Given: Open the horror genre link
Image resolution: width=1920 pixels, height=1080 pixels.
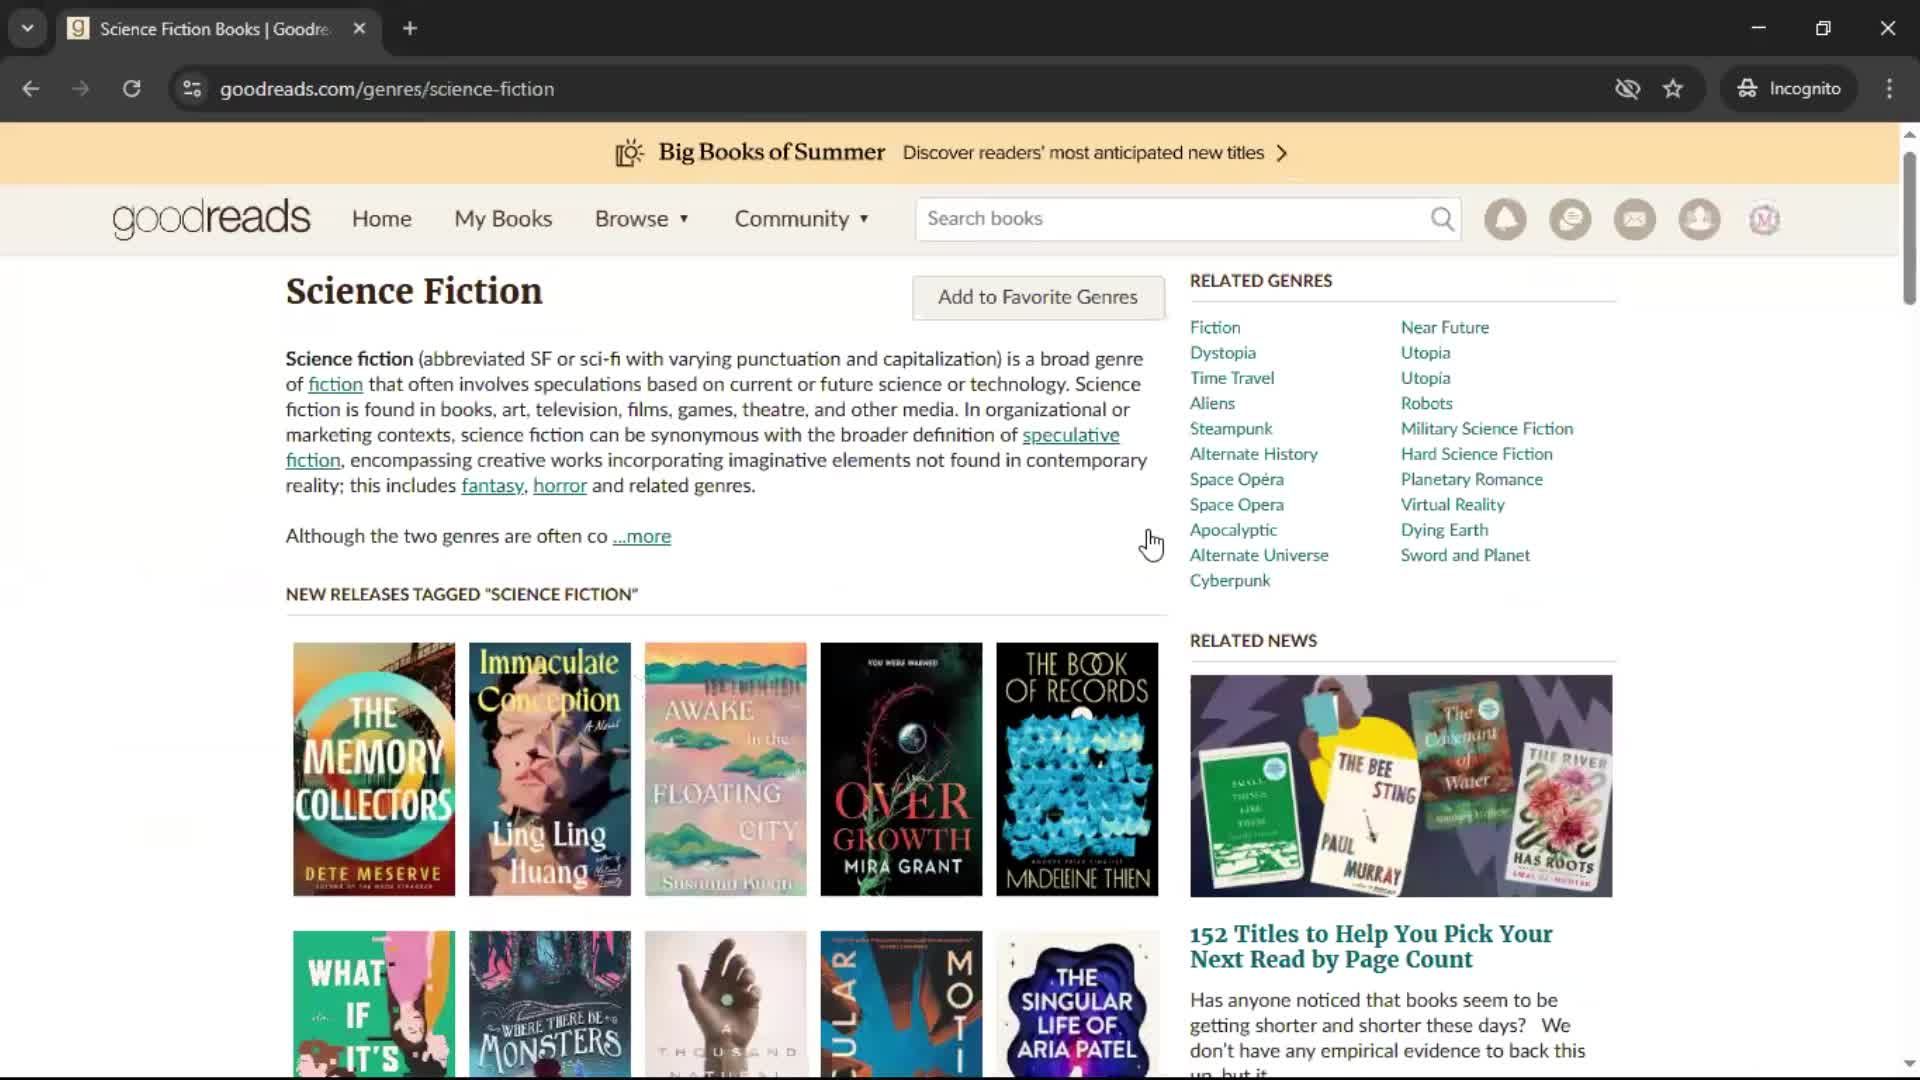Looking at the screenshot, I should tap(559, 486).
